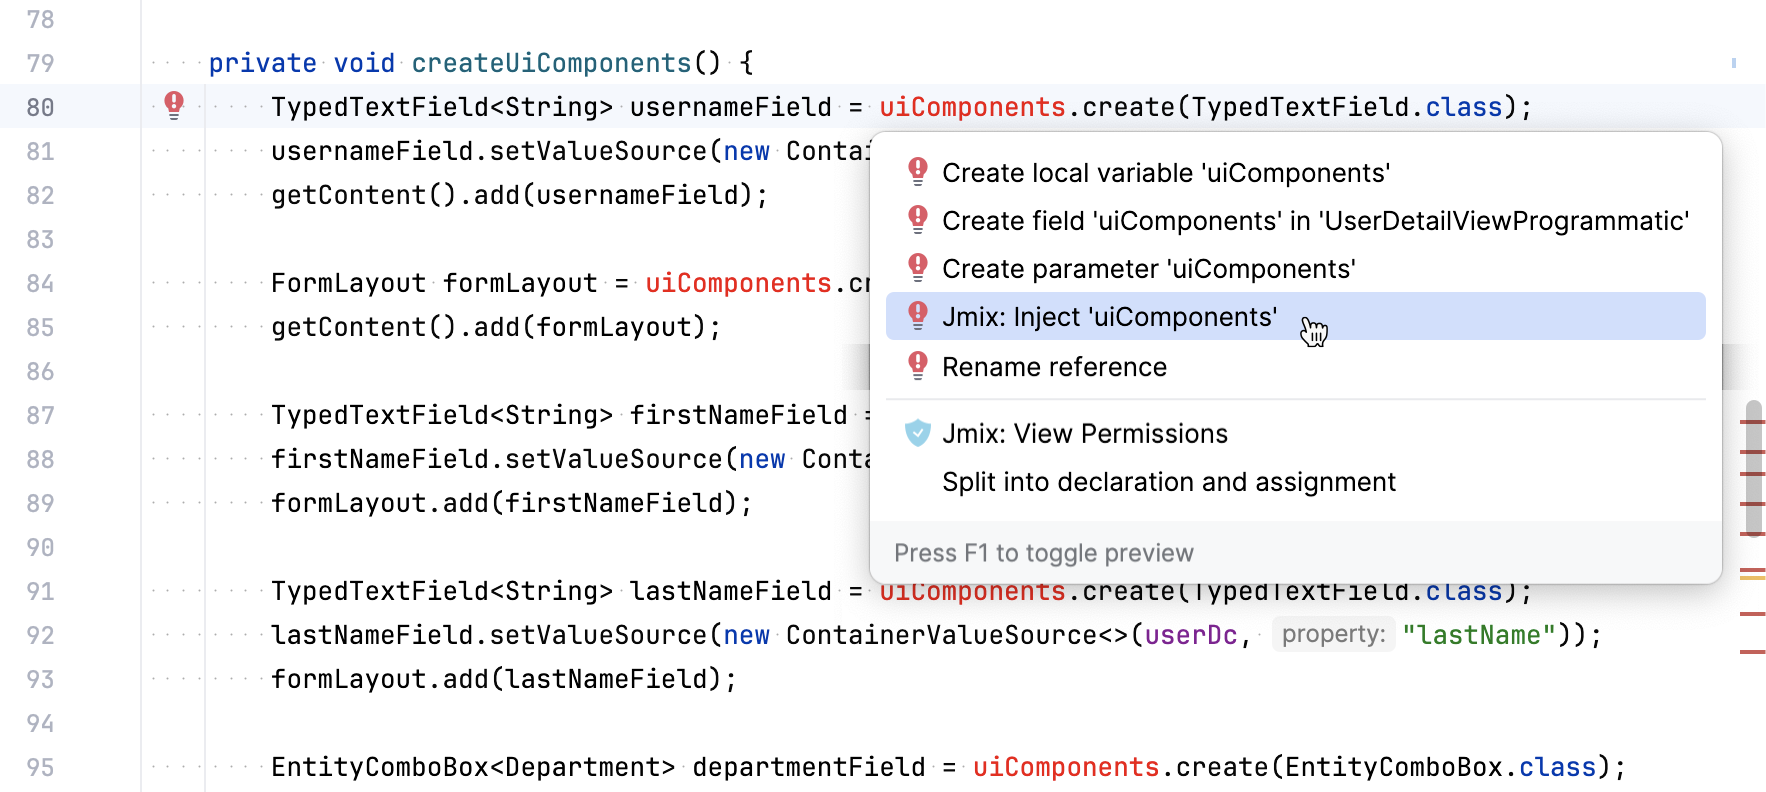Click the bulb icon beside Create local variable

pyautogui.click(x=917, y=172)
